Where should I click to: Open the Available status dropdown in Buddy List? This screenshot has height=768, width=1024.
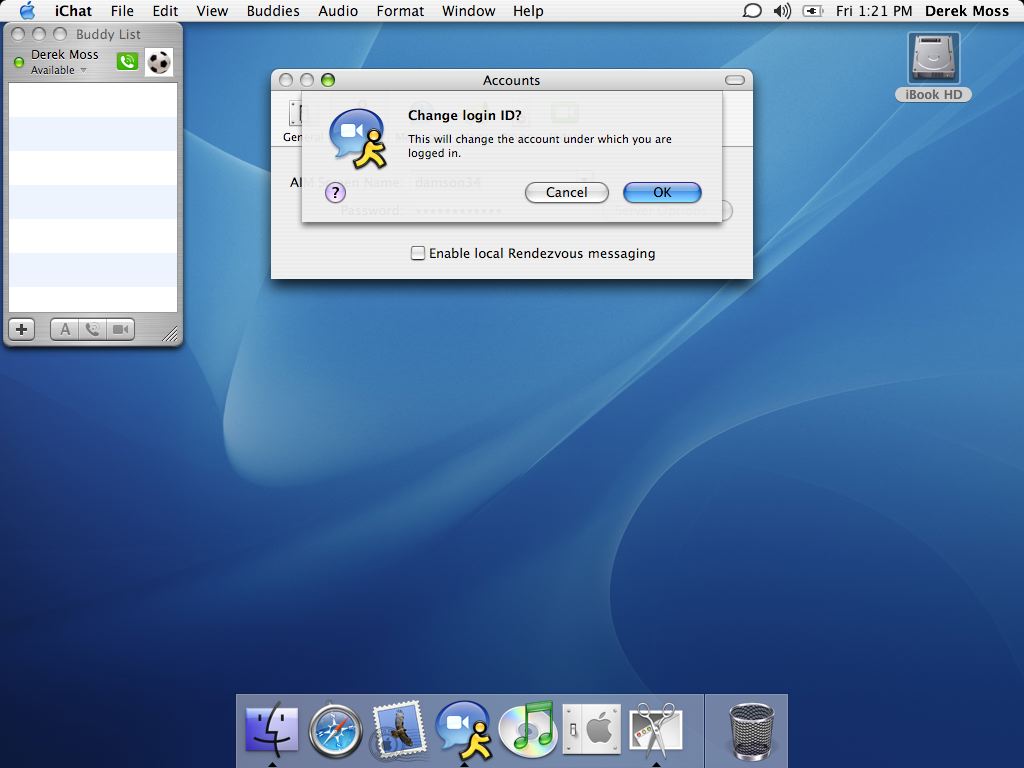pyautogui.click(x=59, y=70)
